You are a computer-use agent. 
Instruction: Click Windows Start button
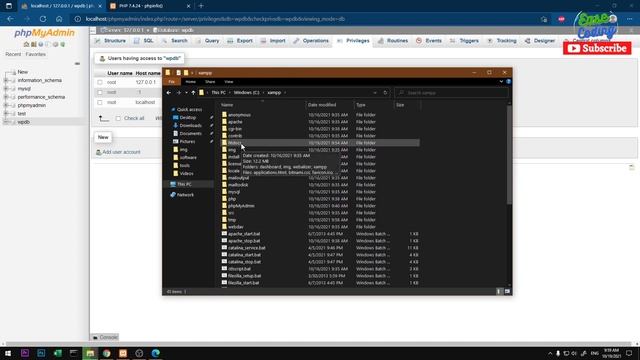[8, 353]
